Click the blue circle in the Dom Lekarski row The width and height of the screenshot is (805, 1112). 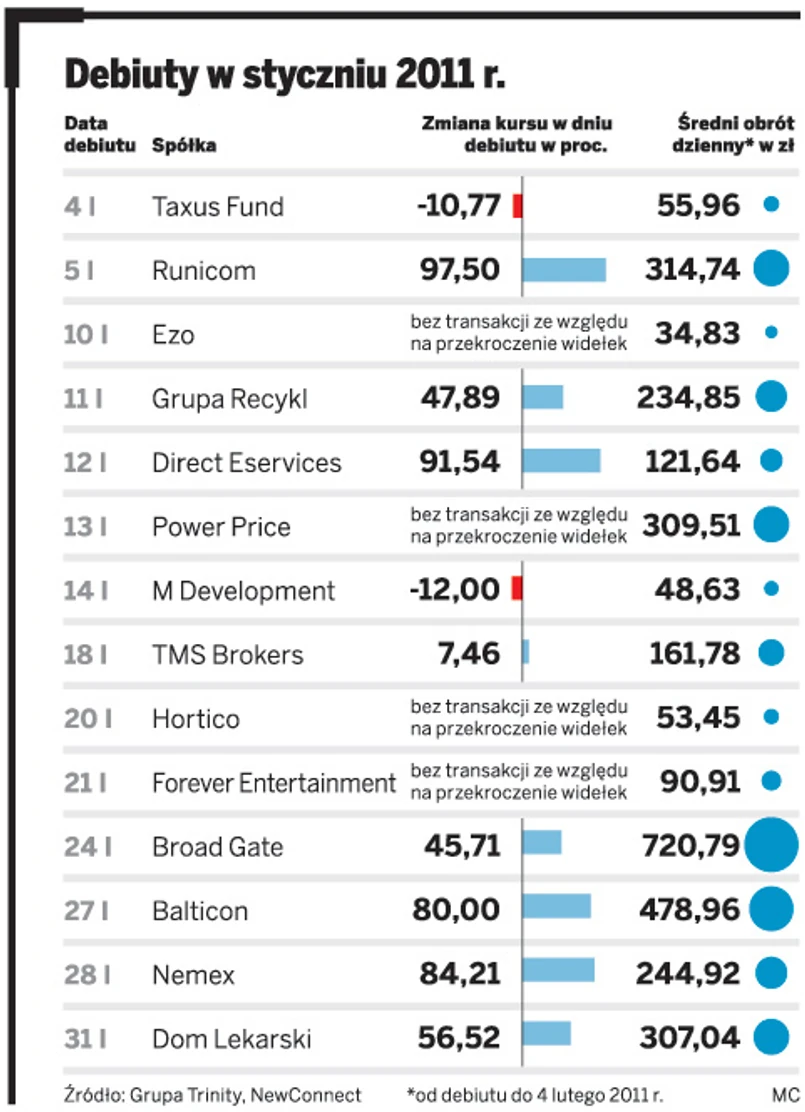pyautogui.click(x=771, y=1037)
